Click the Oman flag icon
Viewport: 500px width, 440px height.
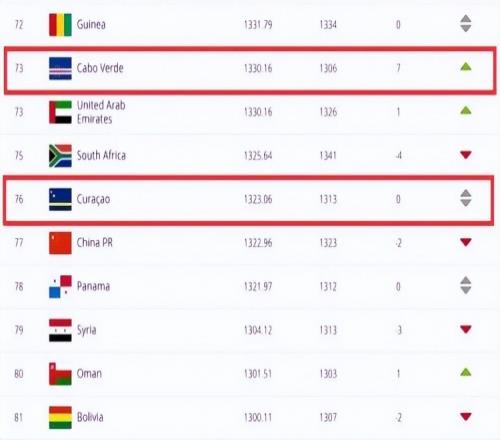60,374
